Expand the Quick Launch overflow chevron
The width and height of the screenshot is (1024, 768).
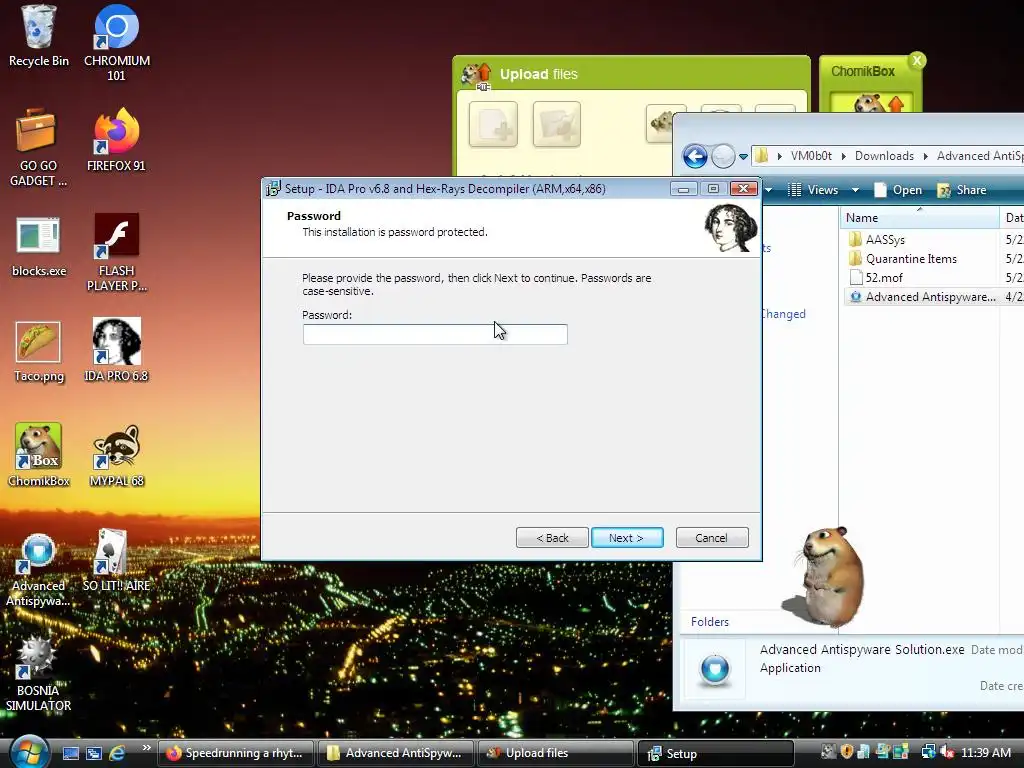(146, 748)
